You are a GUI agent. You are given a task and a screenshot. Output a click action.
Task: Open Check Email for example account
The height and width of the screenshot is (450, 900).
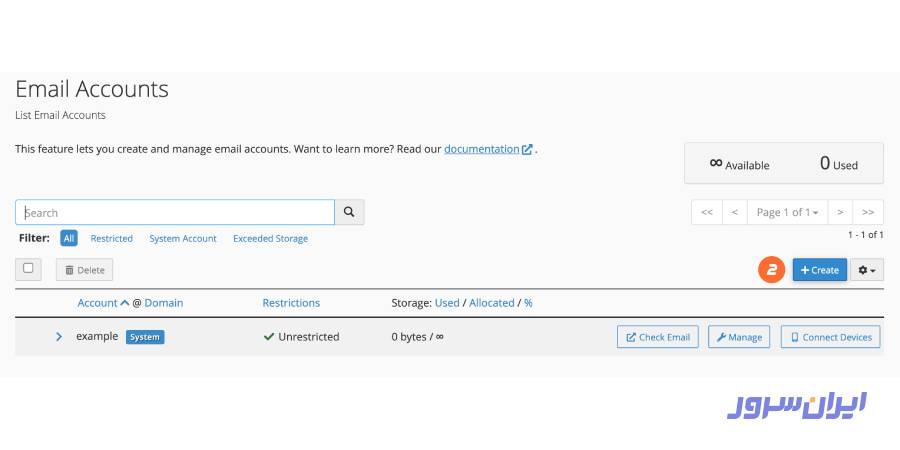pos(657,337)
